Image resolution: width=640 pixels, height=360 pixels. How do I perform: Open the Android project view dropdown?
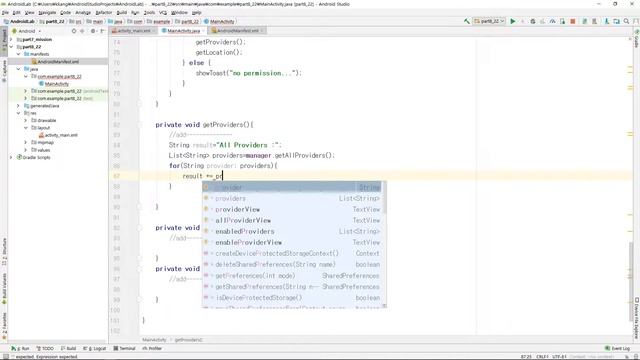pos(27,31)
